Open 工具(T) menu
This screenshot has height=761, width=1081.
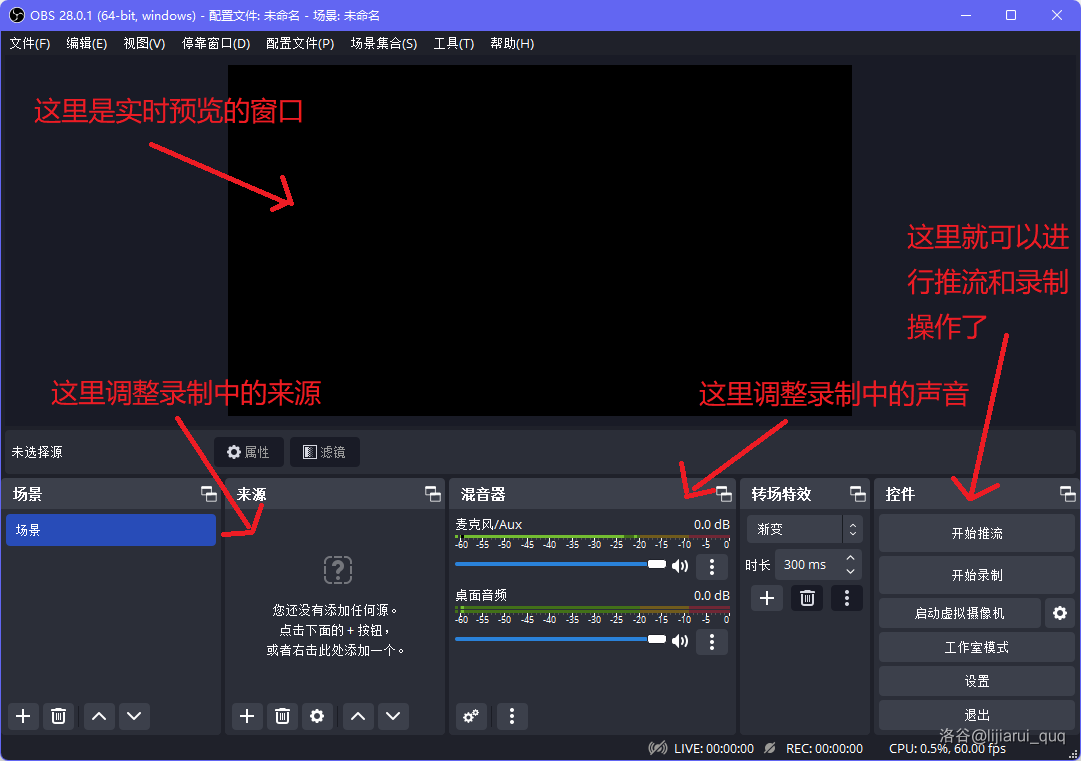[454, 43]
